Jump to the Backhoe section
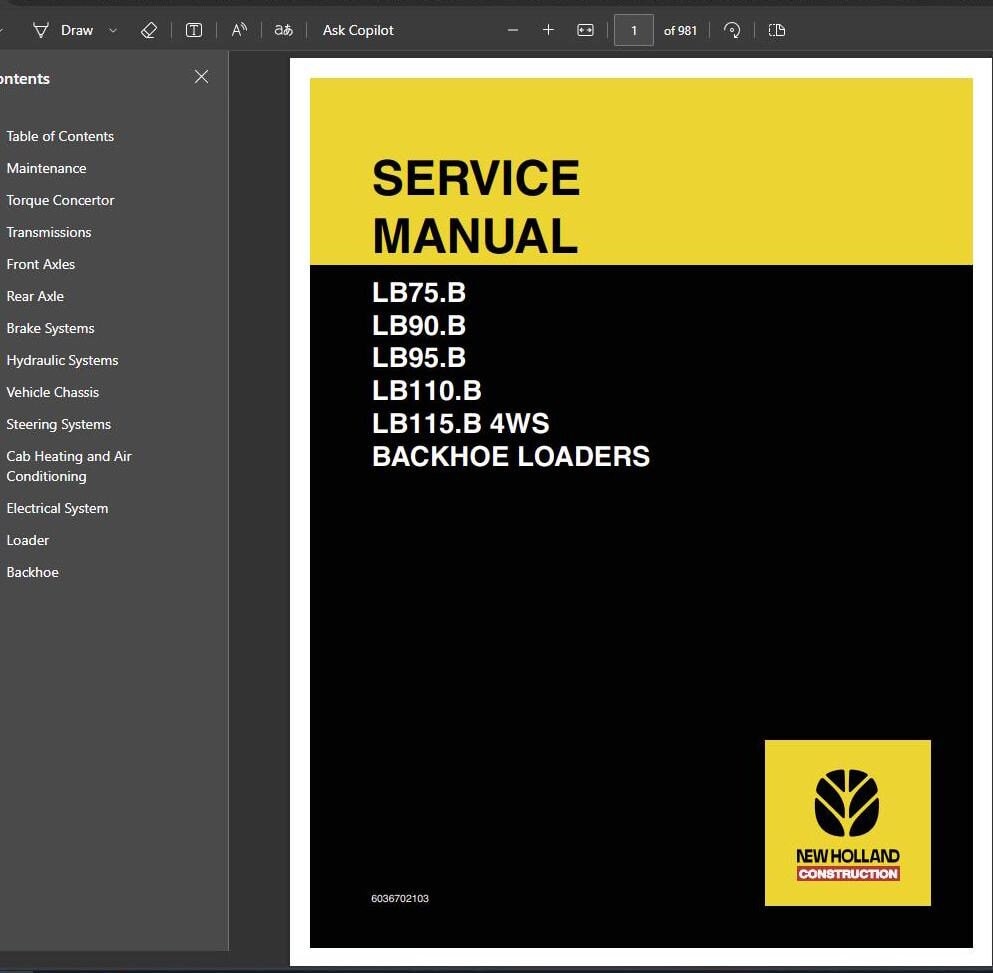 pos(32,573)
